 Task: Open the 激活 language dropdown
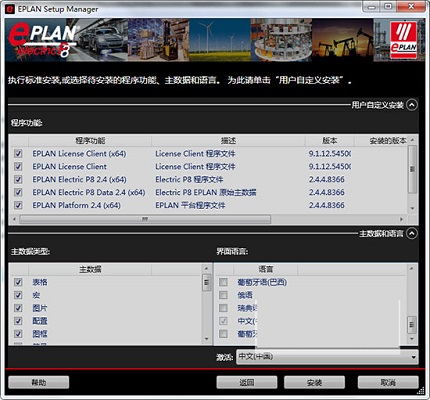point(327,357)
